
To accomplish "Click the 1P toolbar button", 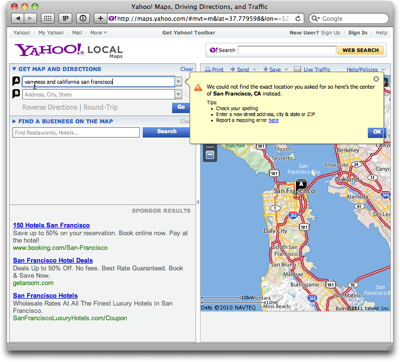I will click(x=65, y=19).
